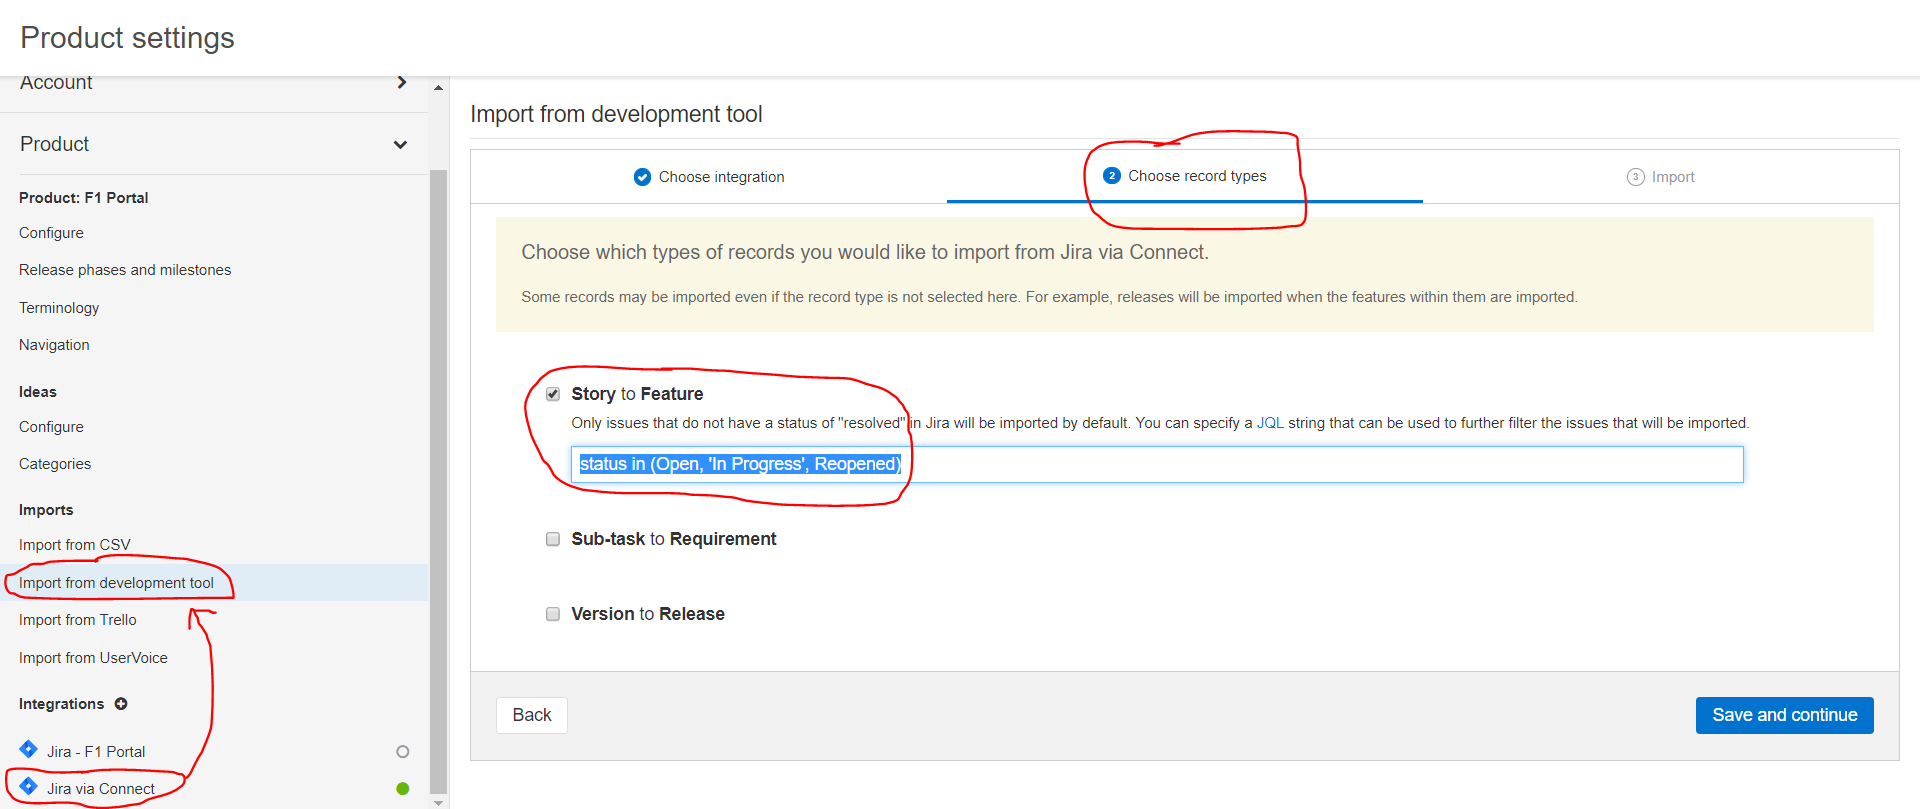Viewport: 1920px width, 809px height.
Task: Uncheck the Story to Feature checkbox
Action: [x=553, y=394]
